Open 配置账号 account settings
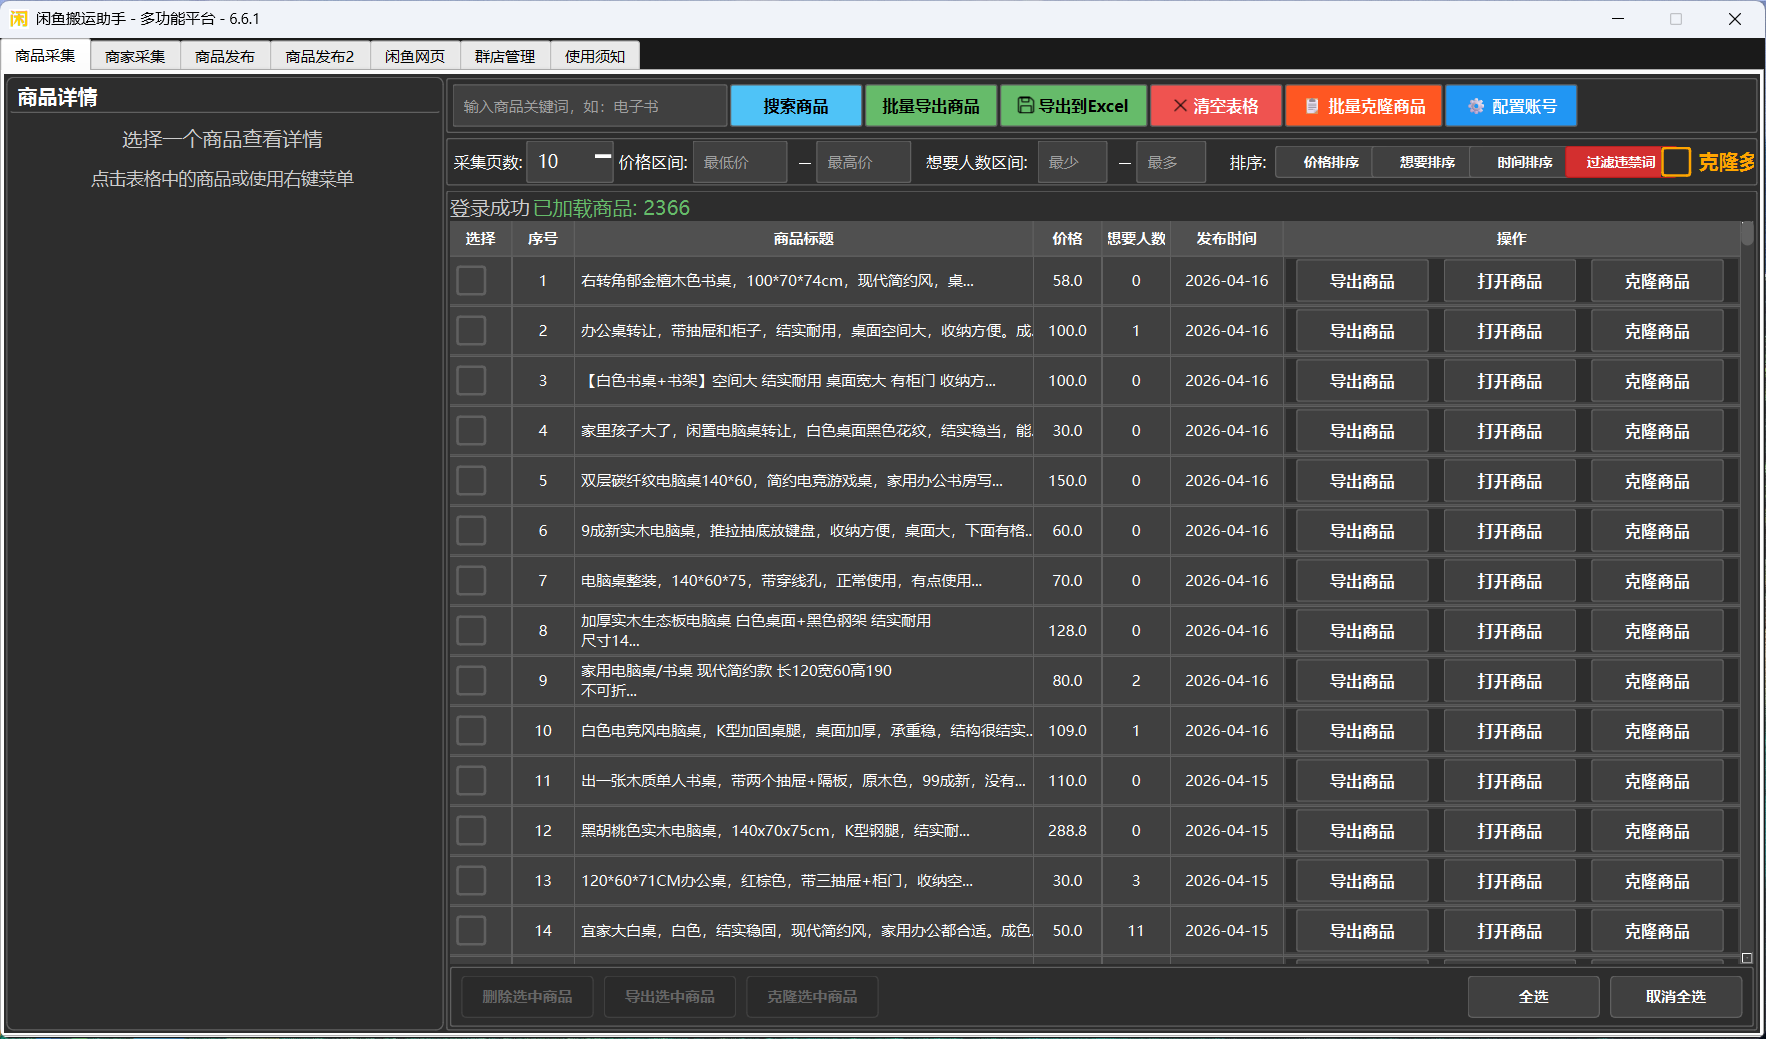Screen dimensions: 1766x1039 coord(1511,106)
